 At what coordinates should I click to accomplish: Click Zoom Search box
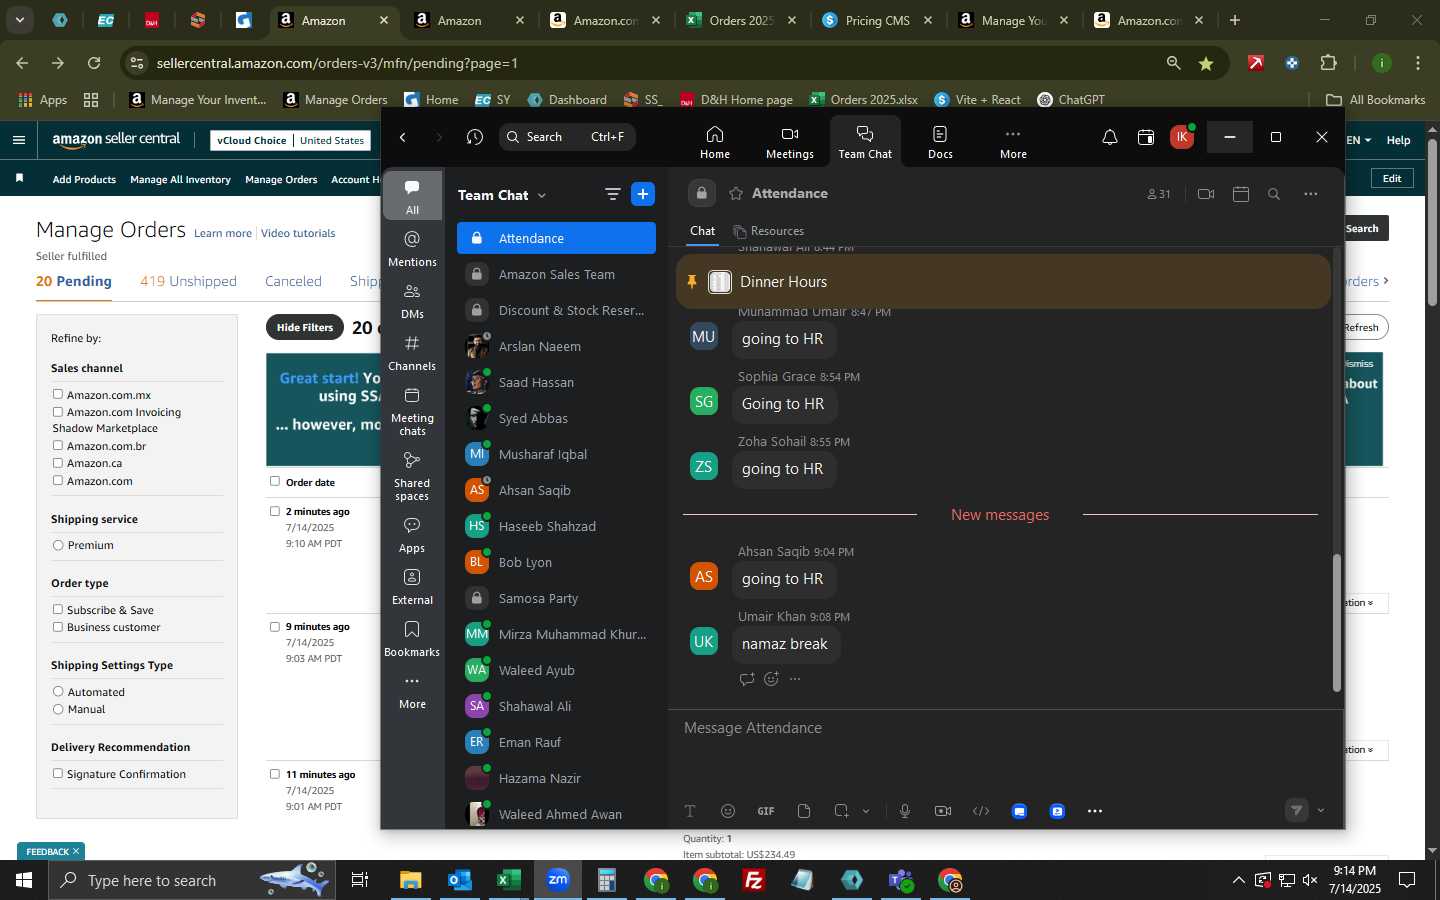pyautogui.click(x=567, y=137)
